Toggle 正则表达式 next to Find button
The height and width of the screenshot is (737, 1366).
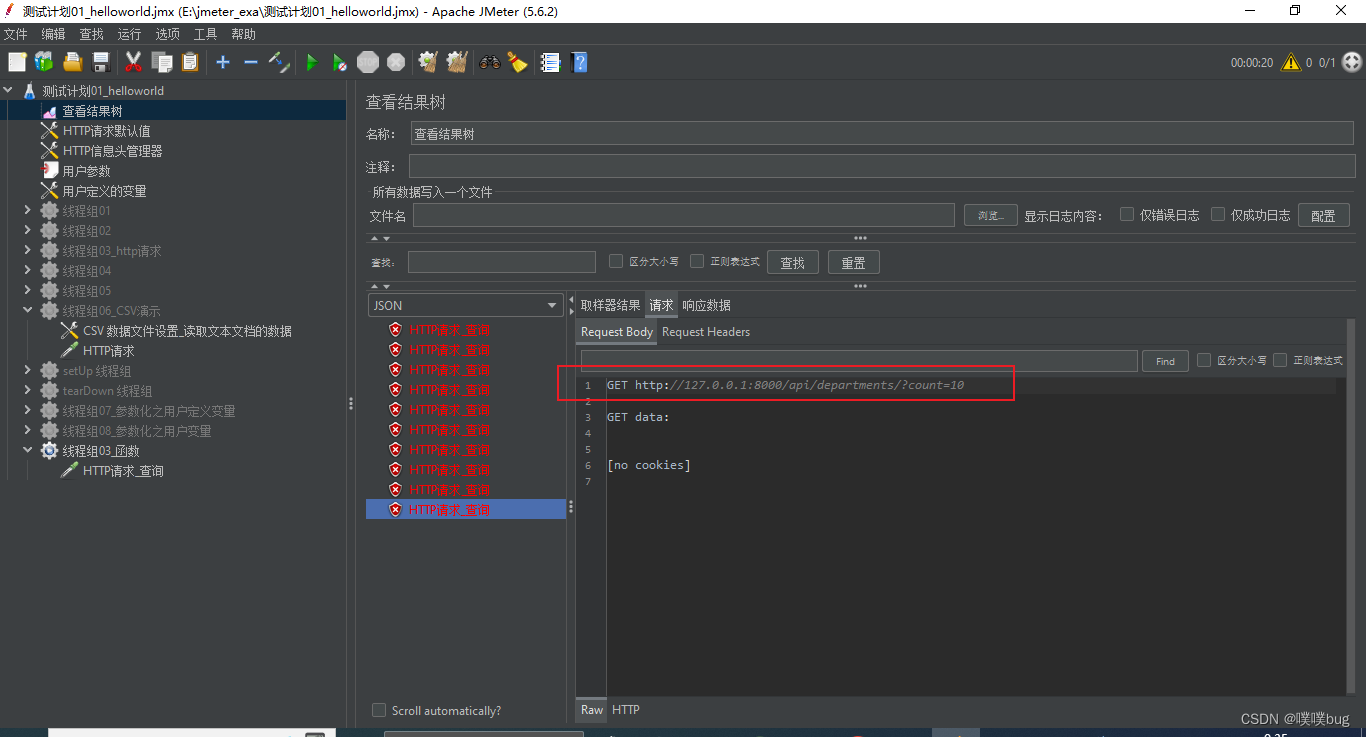coord(1280,360)
